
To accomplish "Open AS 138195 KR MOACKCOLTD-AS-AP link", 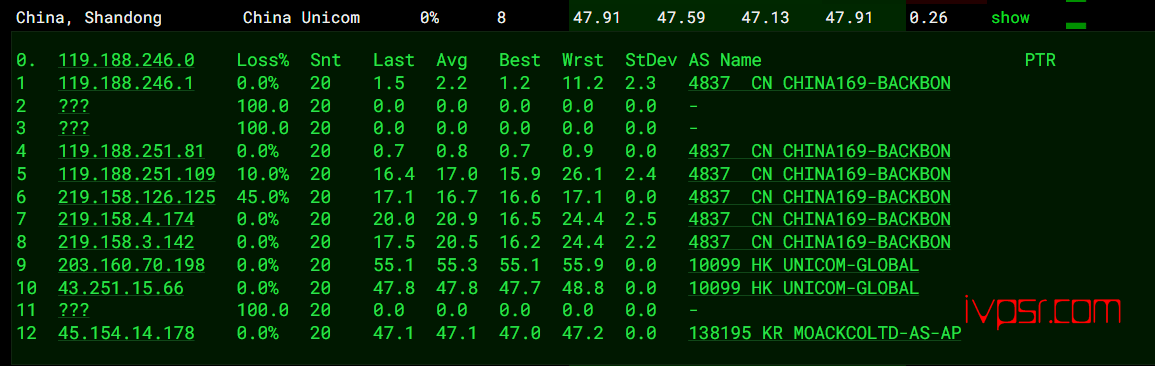I will pos(825,334).
